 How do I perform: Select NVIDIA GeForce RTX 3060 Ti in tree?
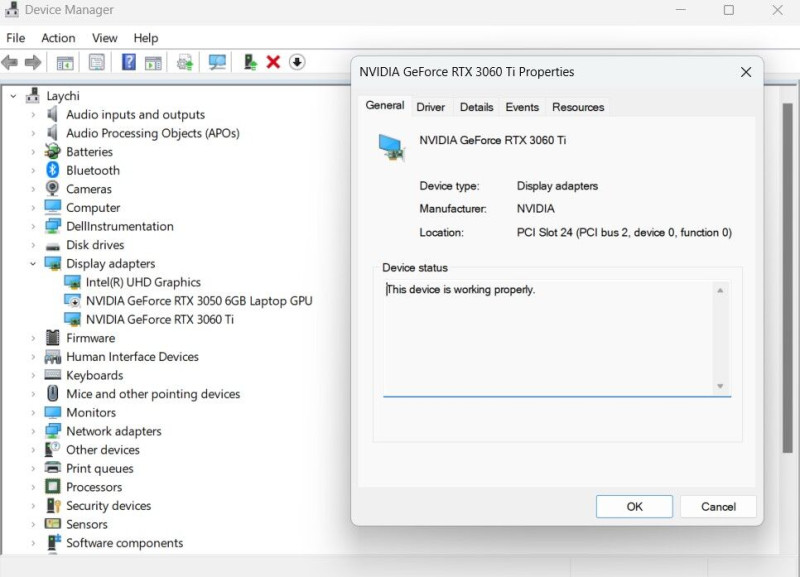point(160,319)
